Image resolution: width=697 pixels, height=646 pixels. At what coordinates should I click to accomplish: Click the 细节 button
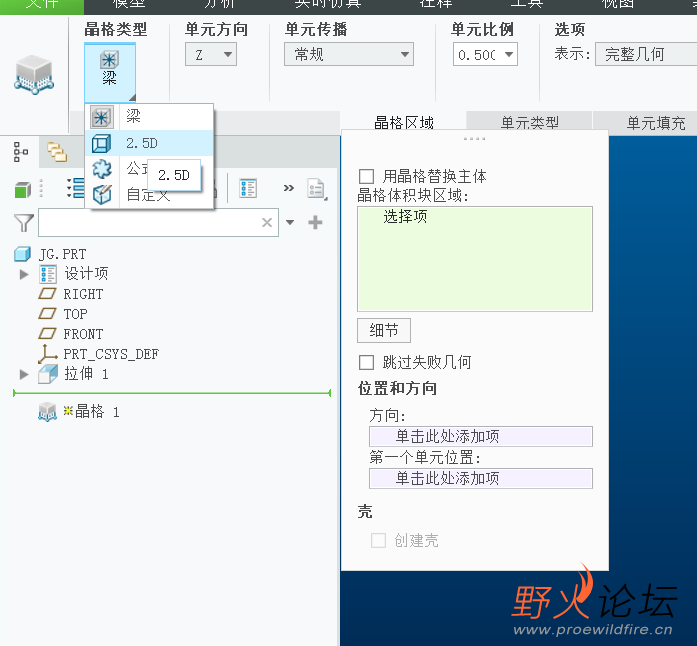[x=384, y=330]
